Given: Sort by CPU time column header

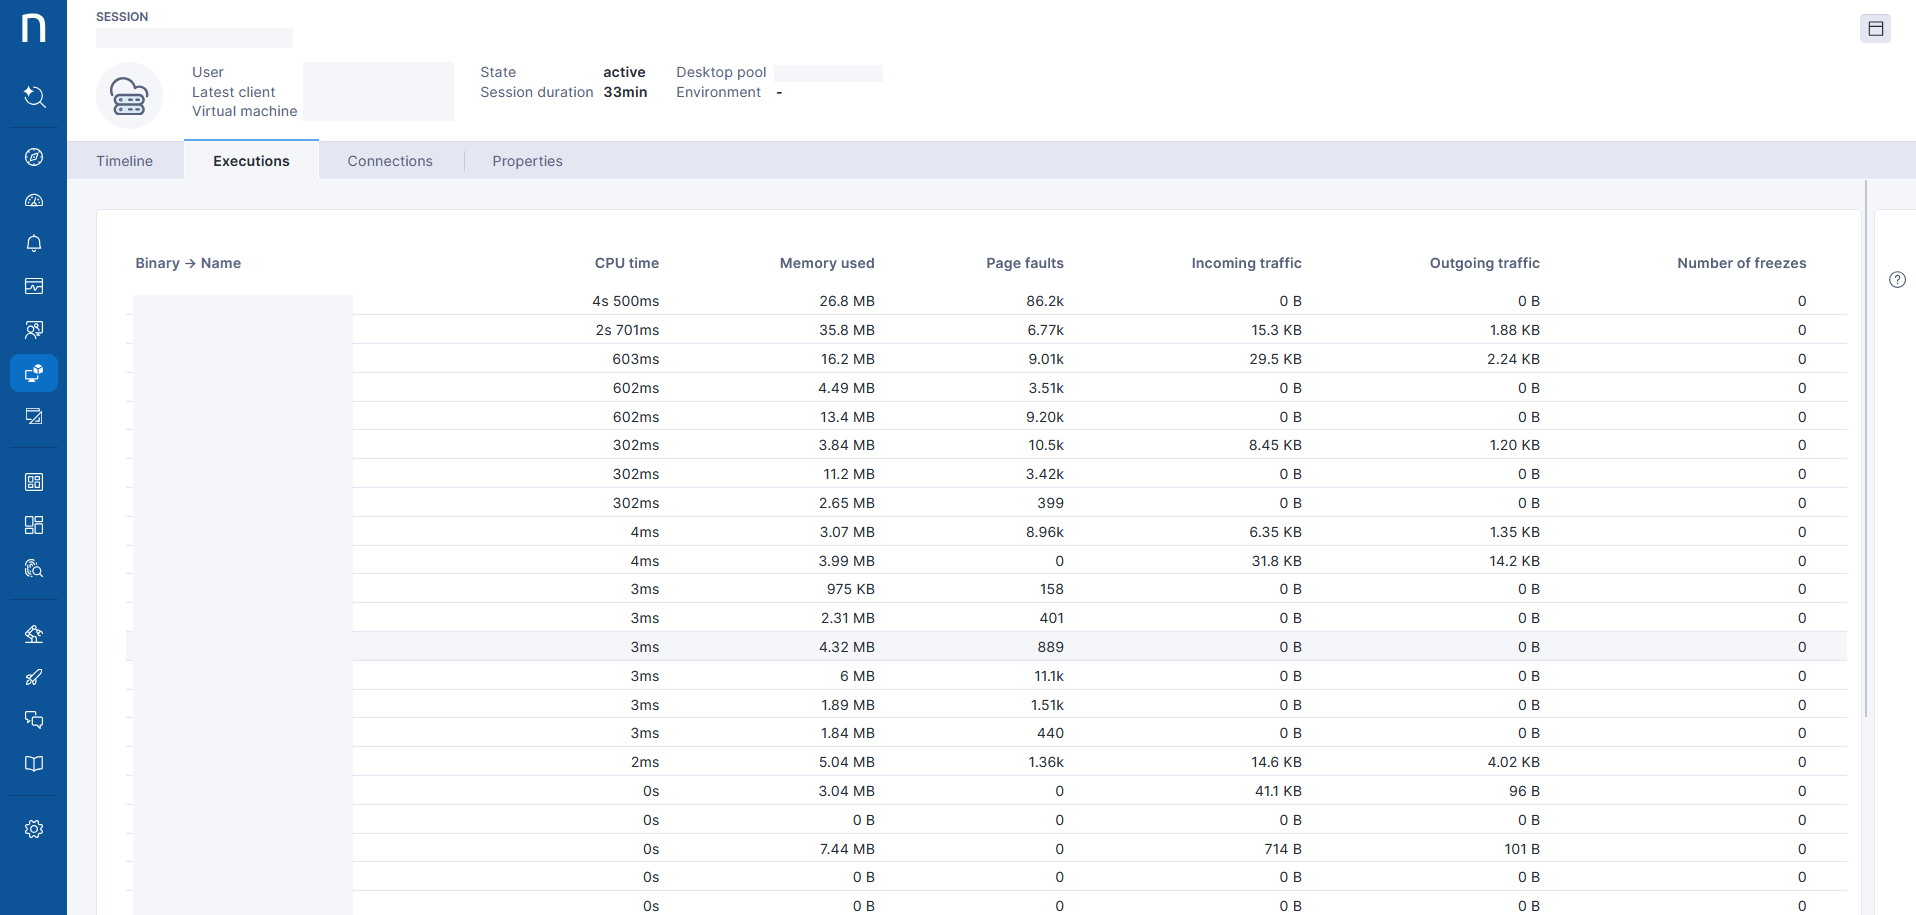Looking at the screenshot, I should (x=626, y=263).
